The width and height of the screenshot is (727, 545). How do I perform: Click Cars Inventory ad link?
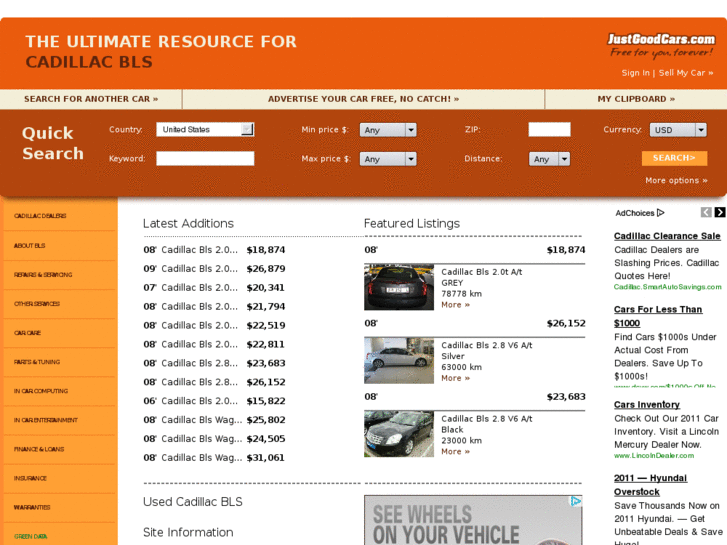[647, 404]
